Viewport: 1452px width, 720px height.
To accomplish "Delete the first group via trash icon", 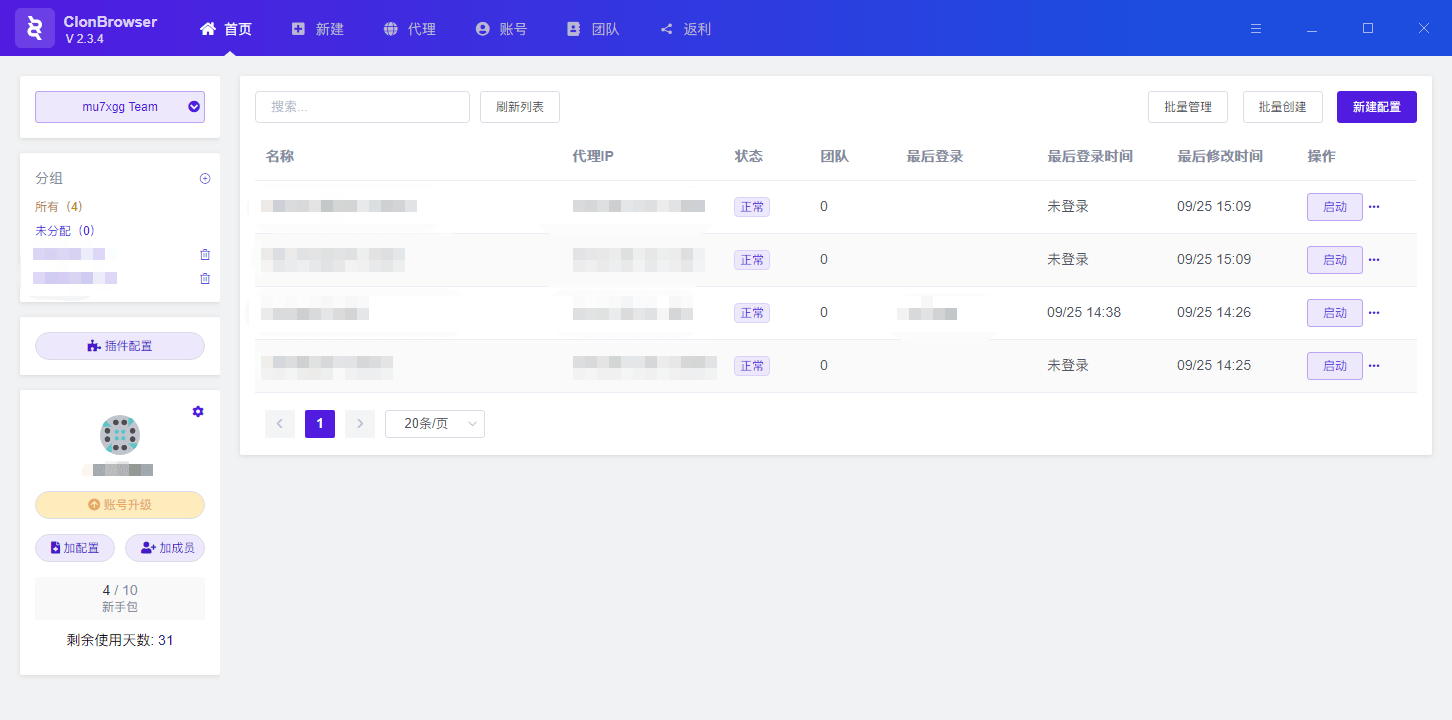I will click(205, 254).
